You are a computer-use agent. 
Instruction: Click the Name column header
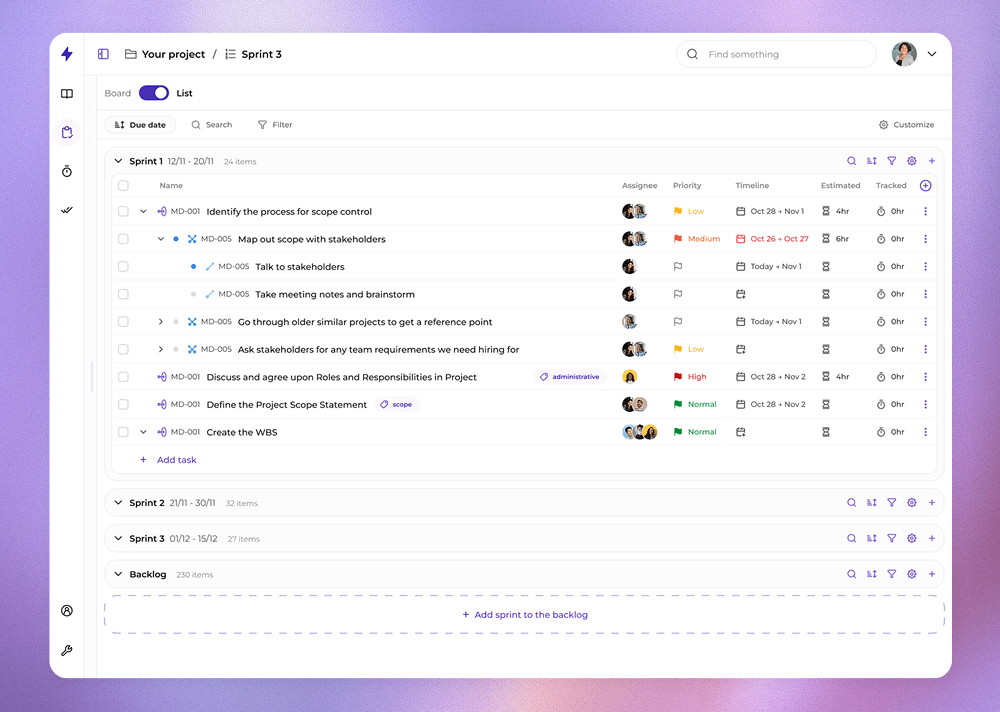click(171, 186)
